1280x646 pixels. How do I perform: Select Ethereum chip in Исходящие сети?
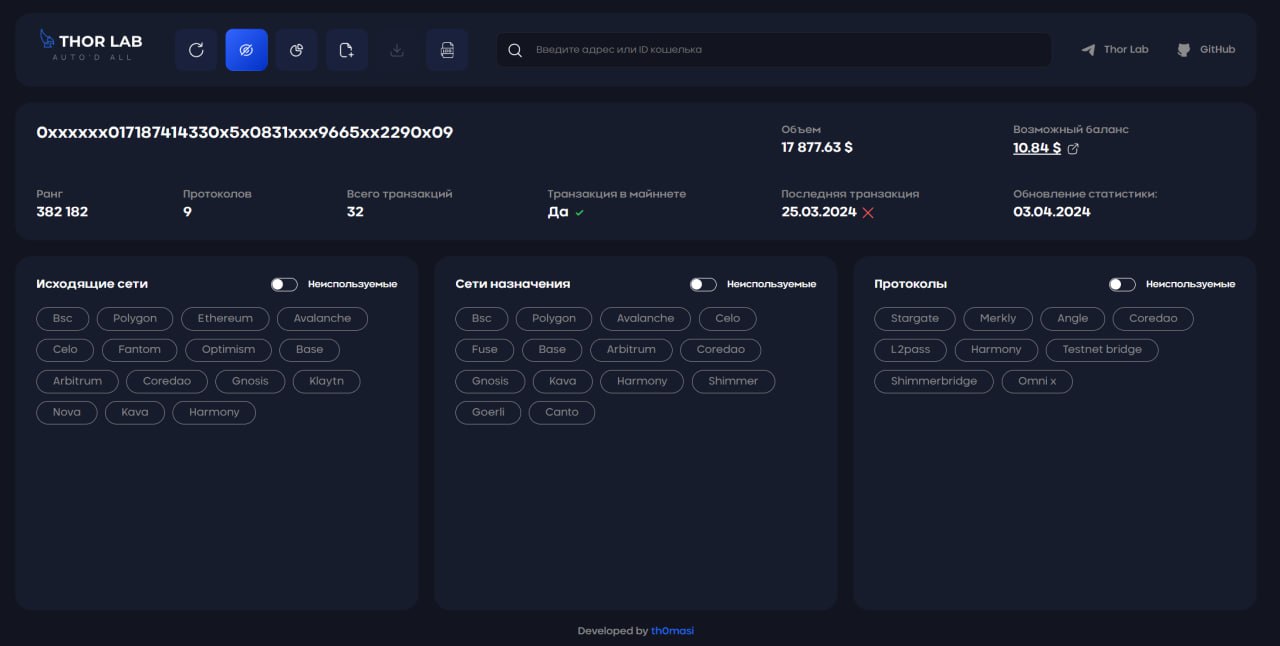click(225, 319)
